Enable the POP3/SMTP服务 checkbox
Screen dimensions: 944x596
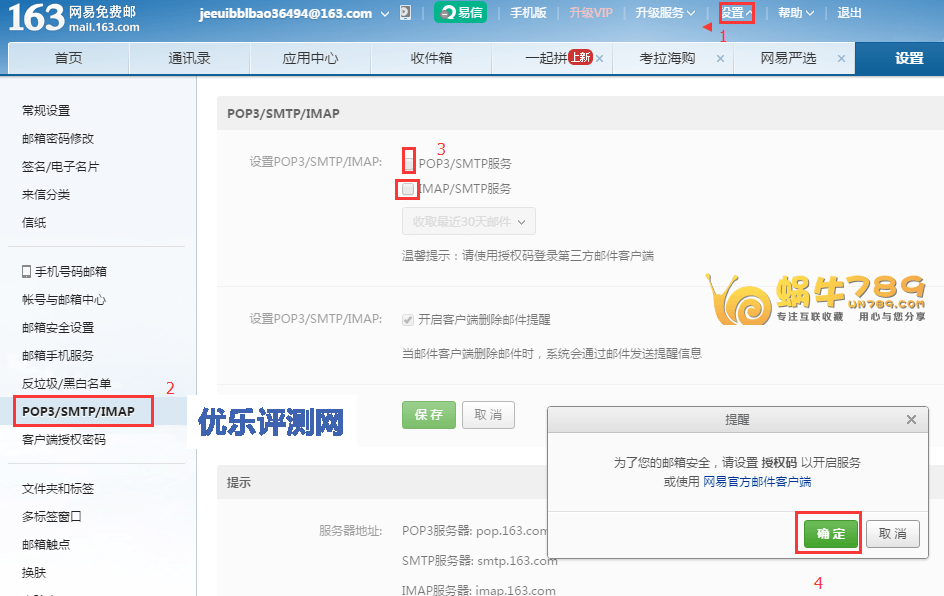pos(409,163)
